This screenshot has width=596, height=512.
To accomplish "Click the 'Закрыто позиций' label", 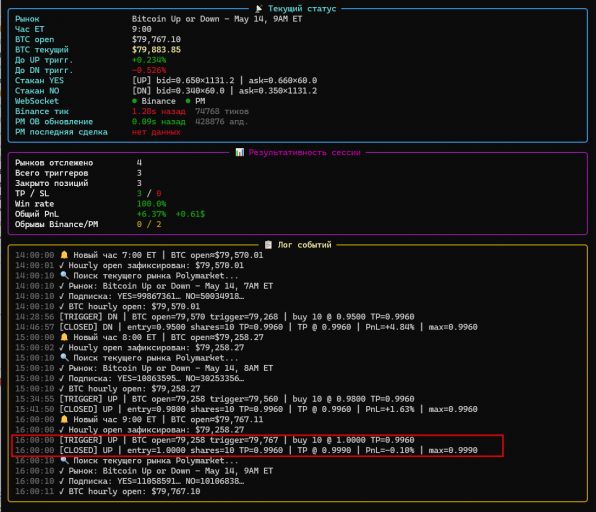I will (52, 183).
